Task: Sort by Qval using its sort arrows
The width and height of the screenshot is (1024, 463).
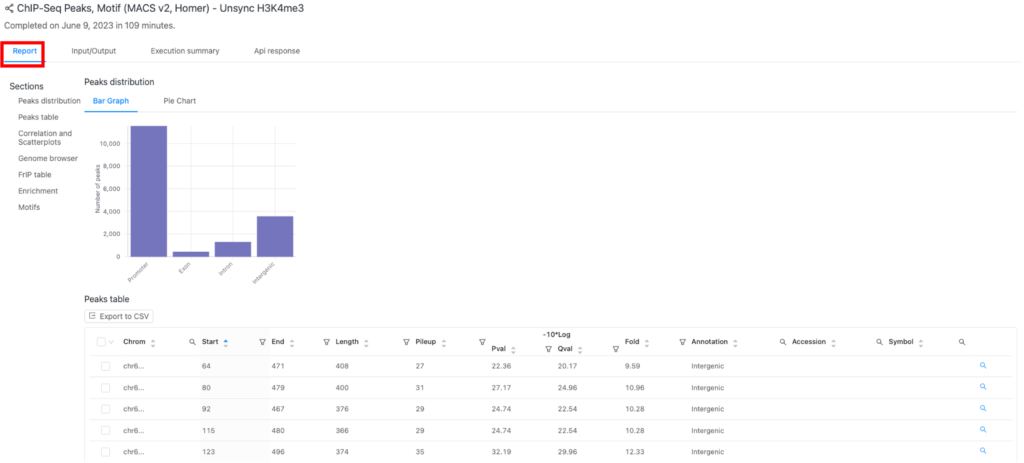Action: [x=580, y=350]
